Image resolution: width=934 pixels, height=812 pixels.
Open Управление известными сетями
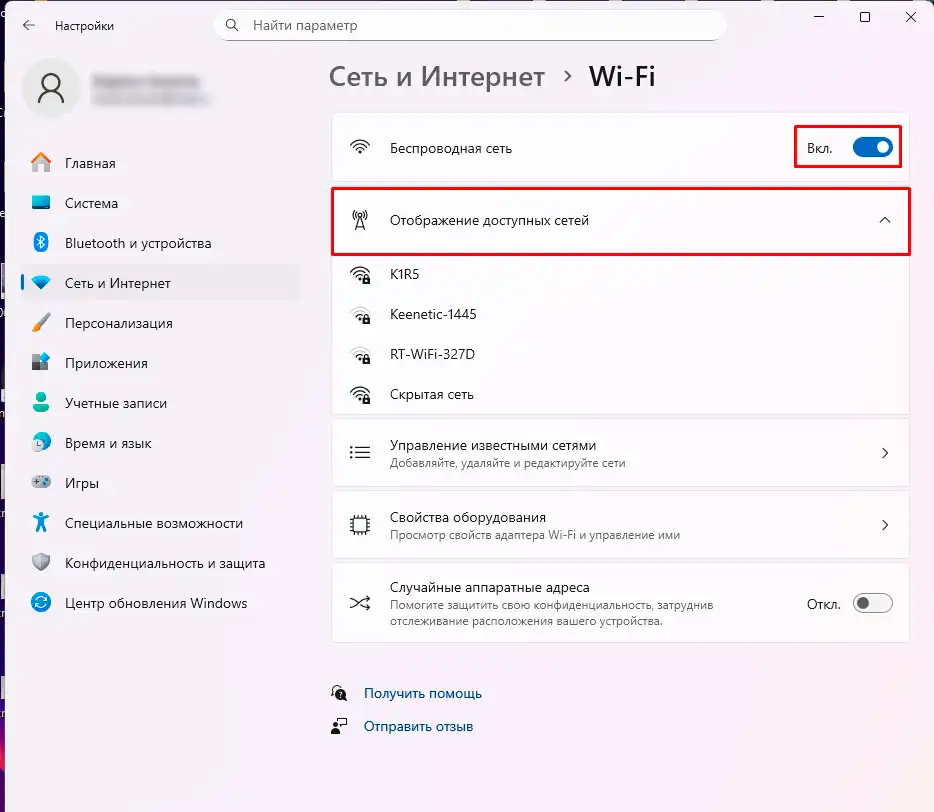pos(620,452)
